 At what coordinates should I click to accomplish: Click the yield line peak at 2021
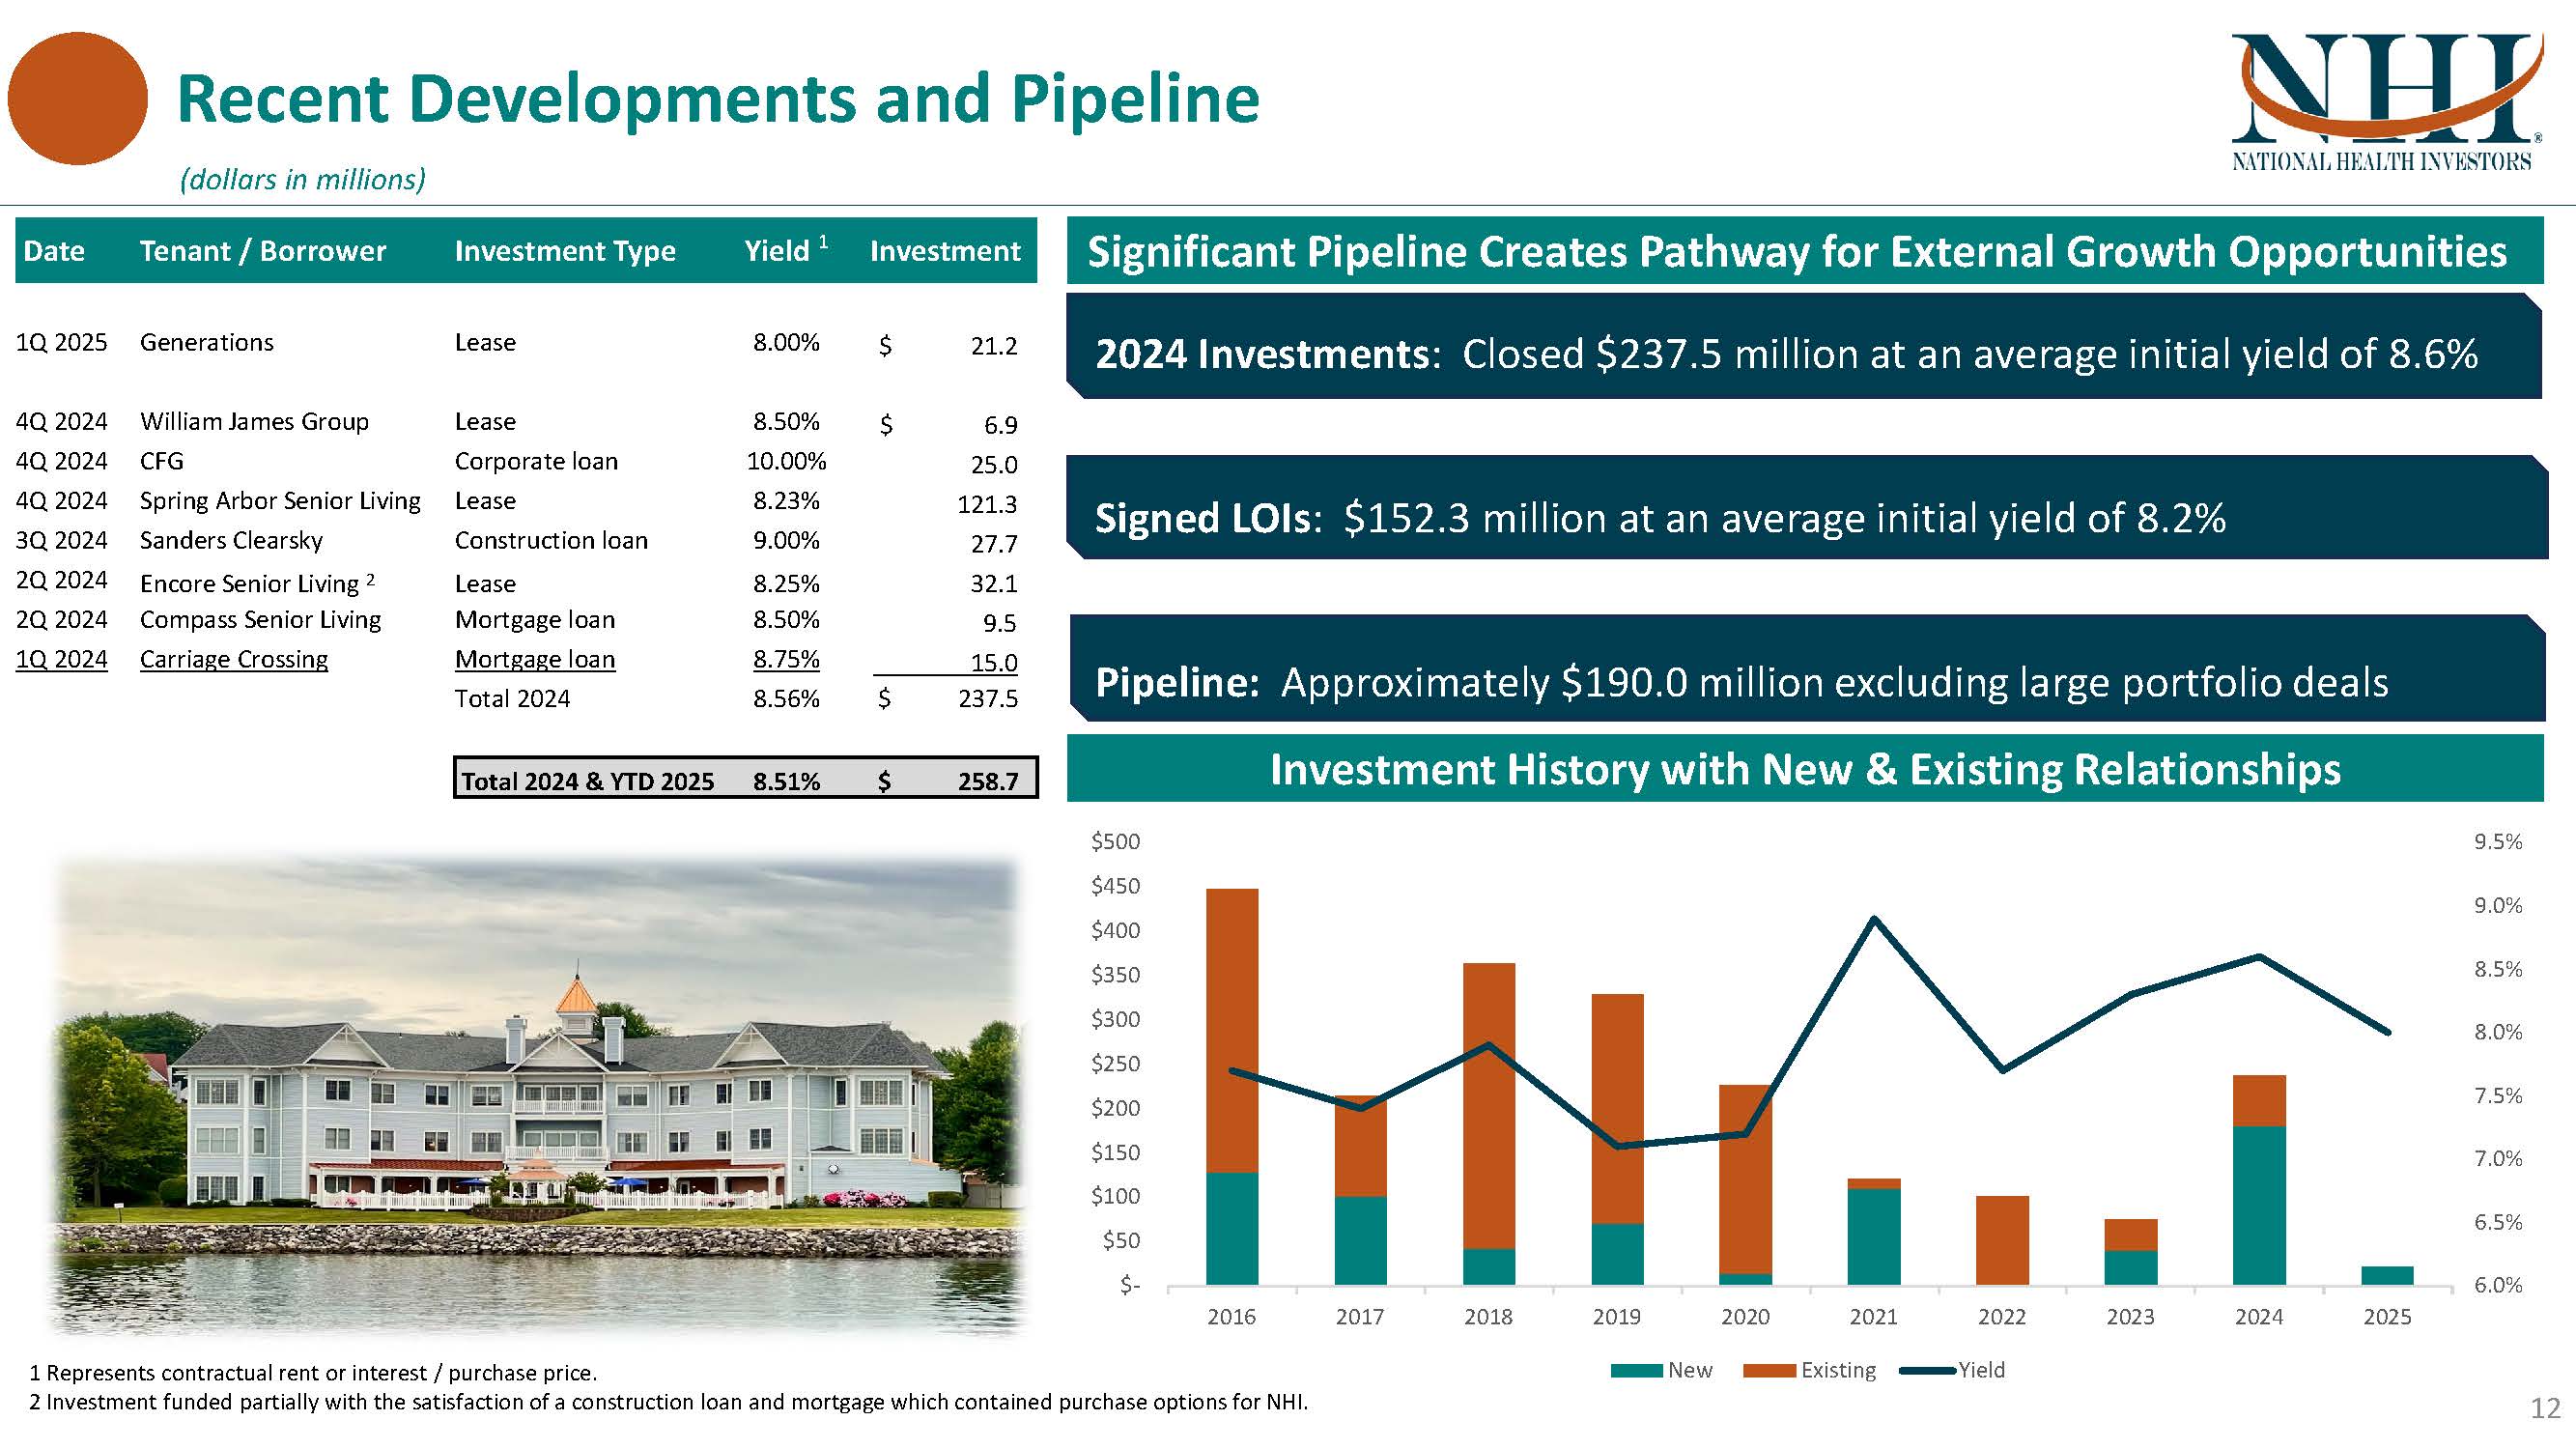1874,918
